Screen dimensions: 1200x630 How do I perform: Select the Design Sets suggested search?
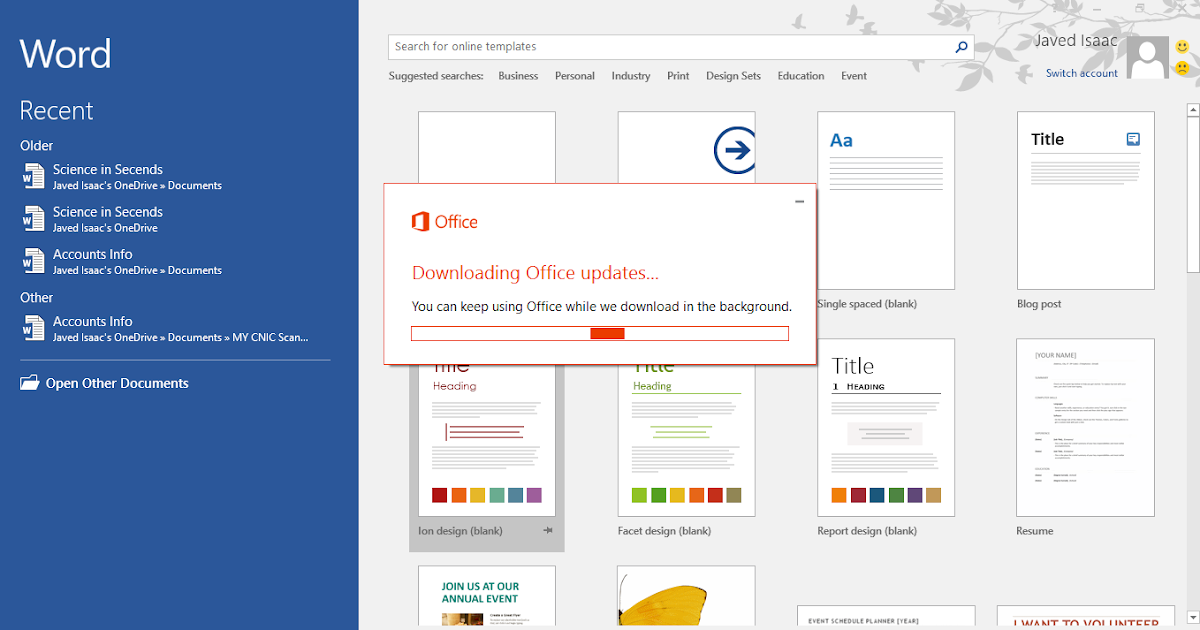pyautogui.click(x=733, y=76)
